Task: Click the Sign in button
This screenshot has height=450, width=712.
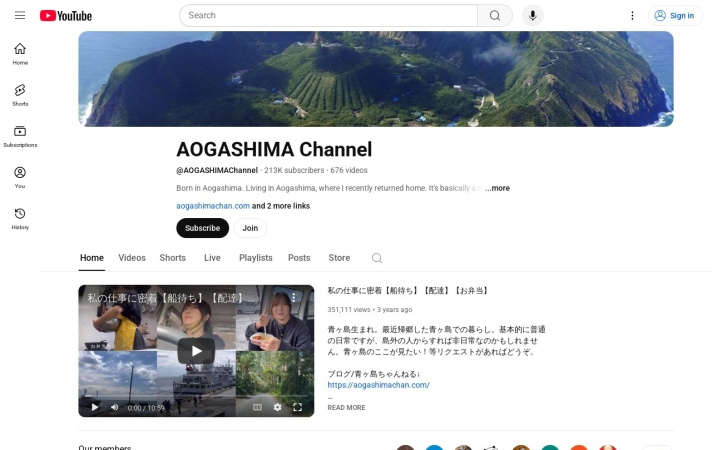Action: (675, 16)
